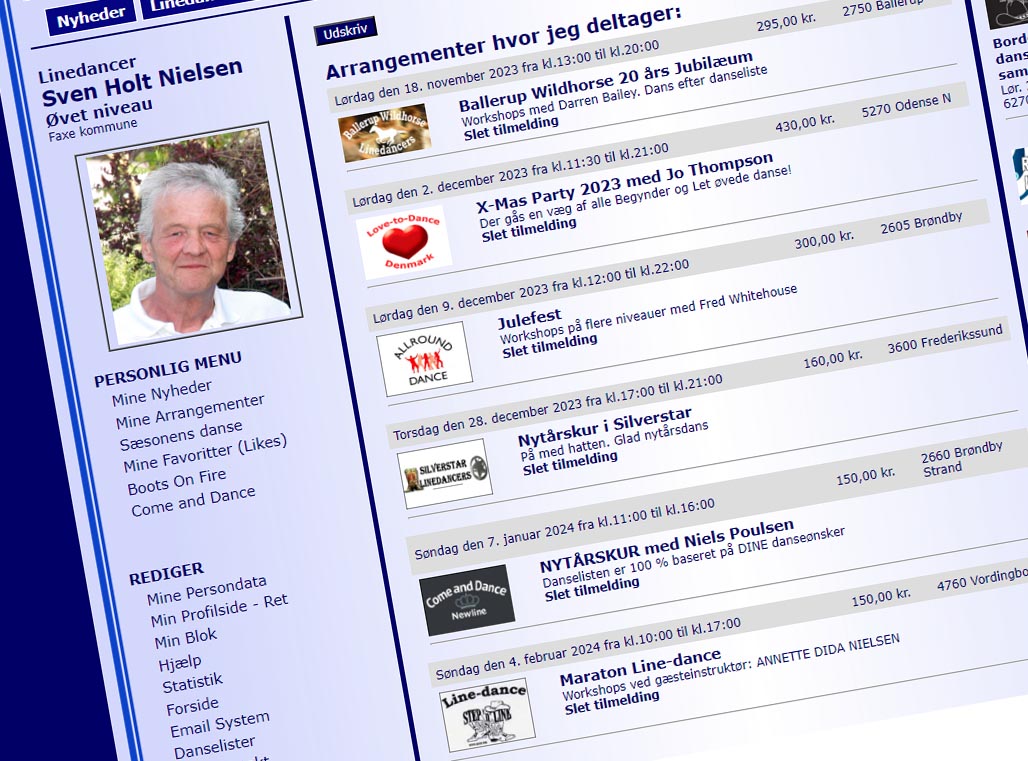Screen dimensions: 1028x761
Task: Open Mine Arrangementer menu item
Action: [x=190, y=411]
